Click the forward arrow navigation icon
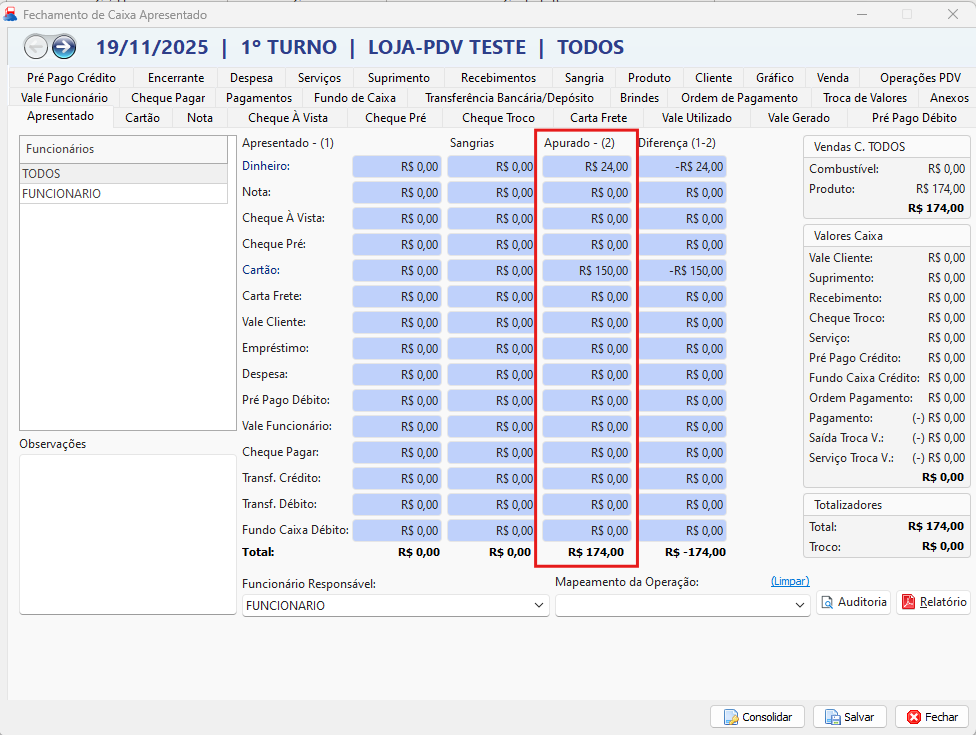 tap(64, 47)
